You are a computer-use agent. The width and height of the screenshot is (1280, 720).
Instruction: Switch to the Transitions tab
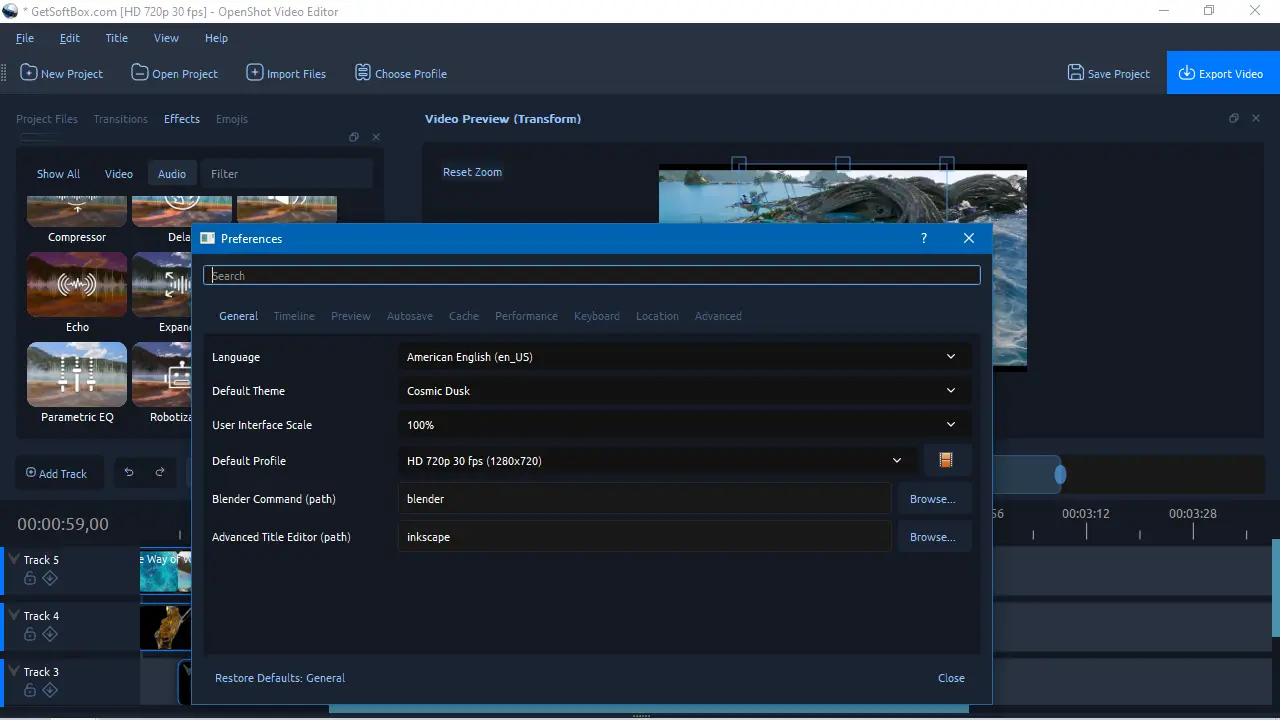[120, 118]
